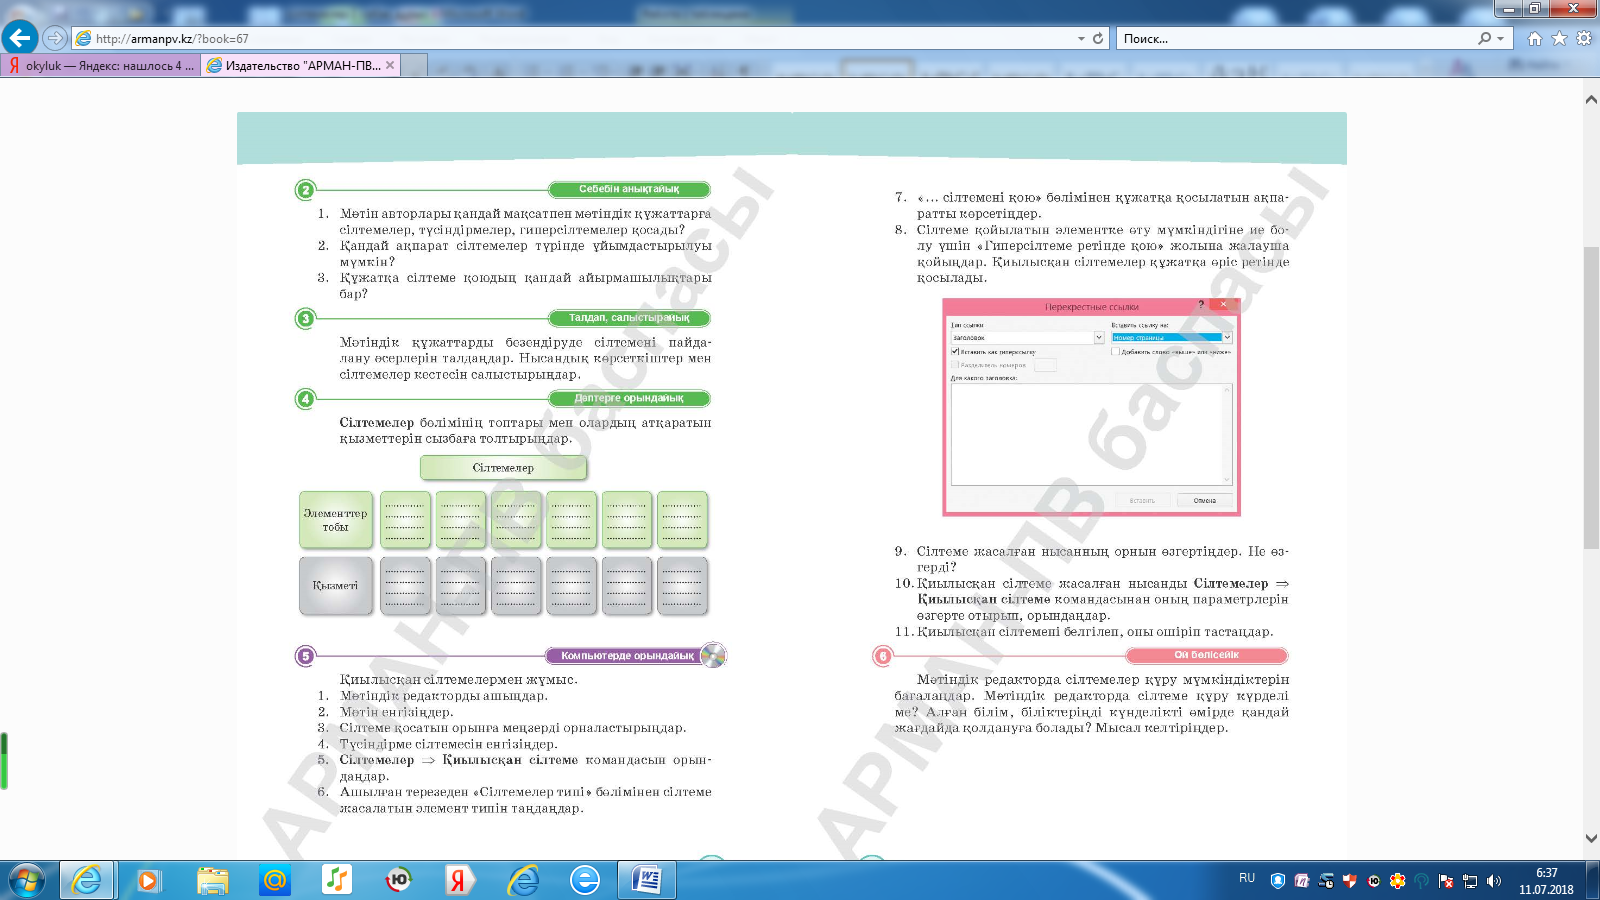The width and height of the screenshot is (1600, 900).
Task: Click the grey 'Қызметі' diagram box
Action: pyautogui.click(x=335, y=585)
